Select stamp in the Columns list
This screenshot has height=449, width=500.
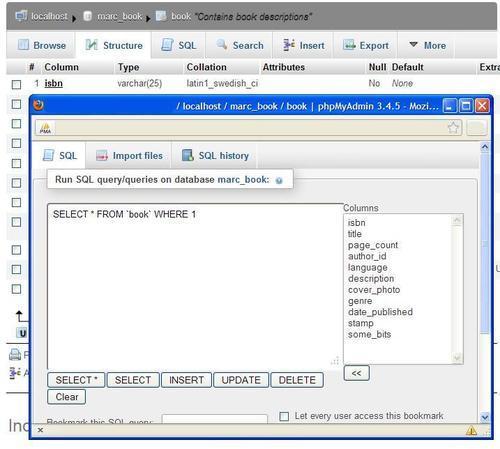(361, 323)
